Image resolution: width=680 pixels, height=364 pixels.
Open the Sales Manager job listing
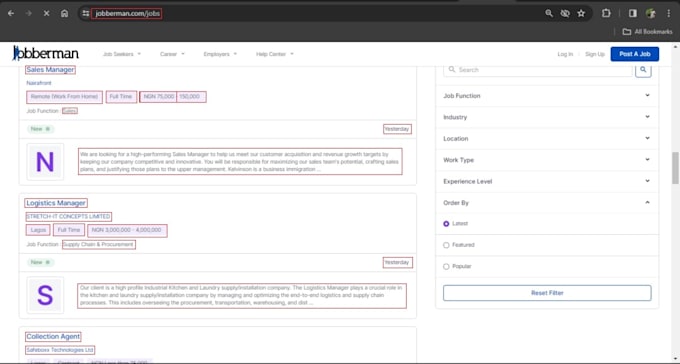tap(50, 69)
